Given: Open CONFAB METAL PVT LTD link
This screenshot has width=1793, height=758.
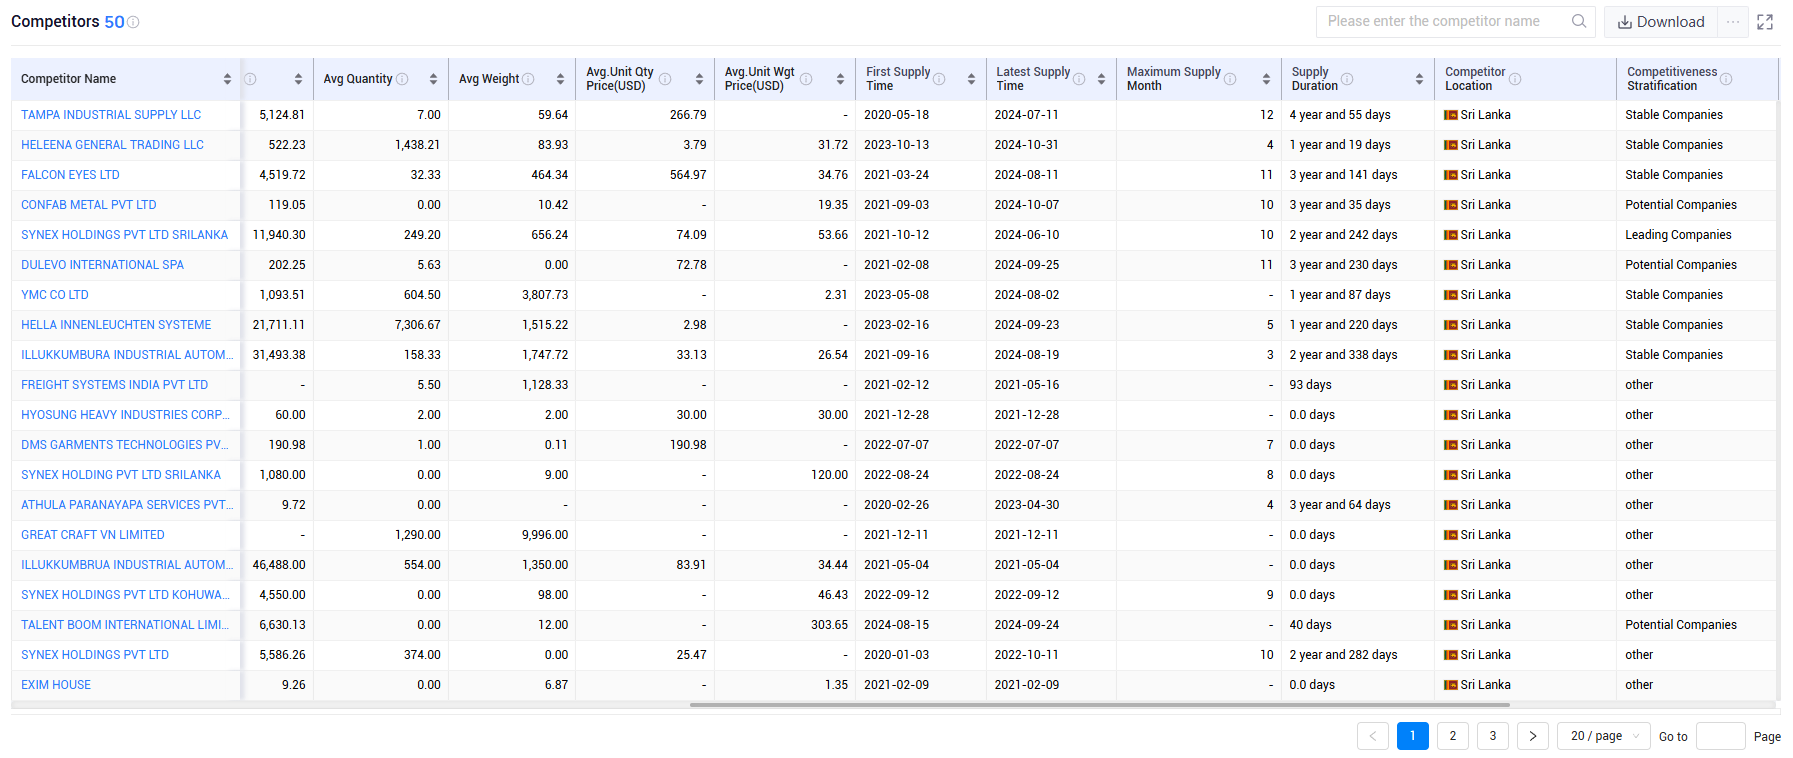Looking at the screenshot, I should pos(89,205).
